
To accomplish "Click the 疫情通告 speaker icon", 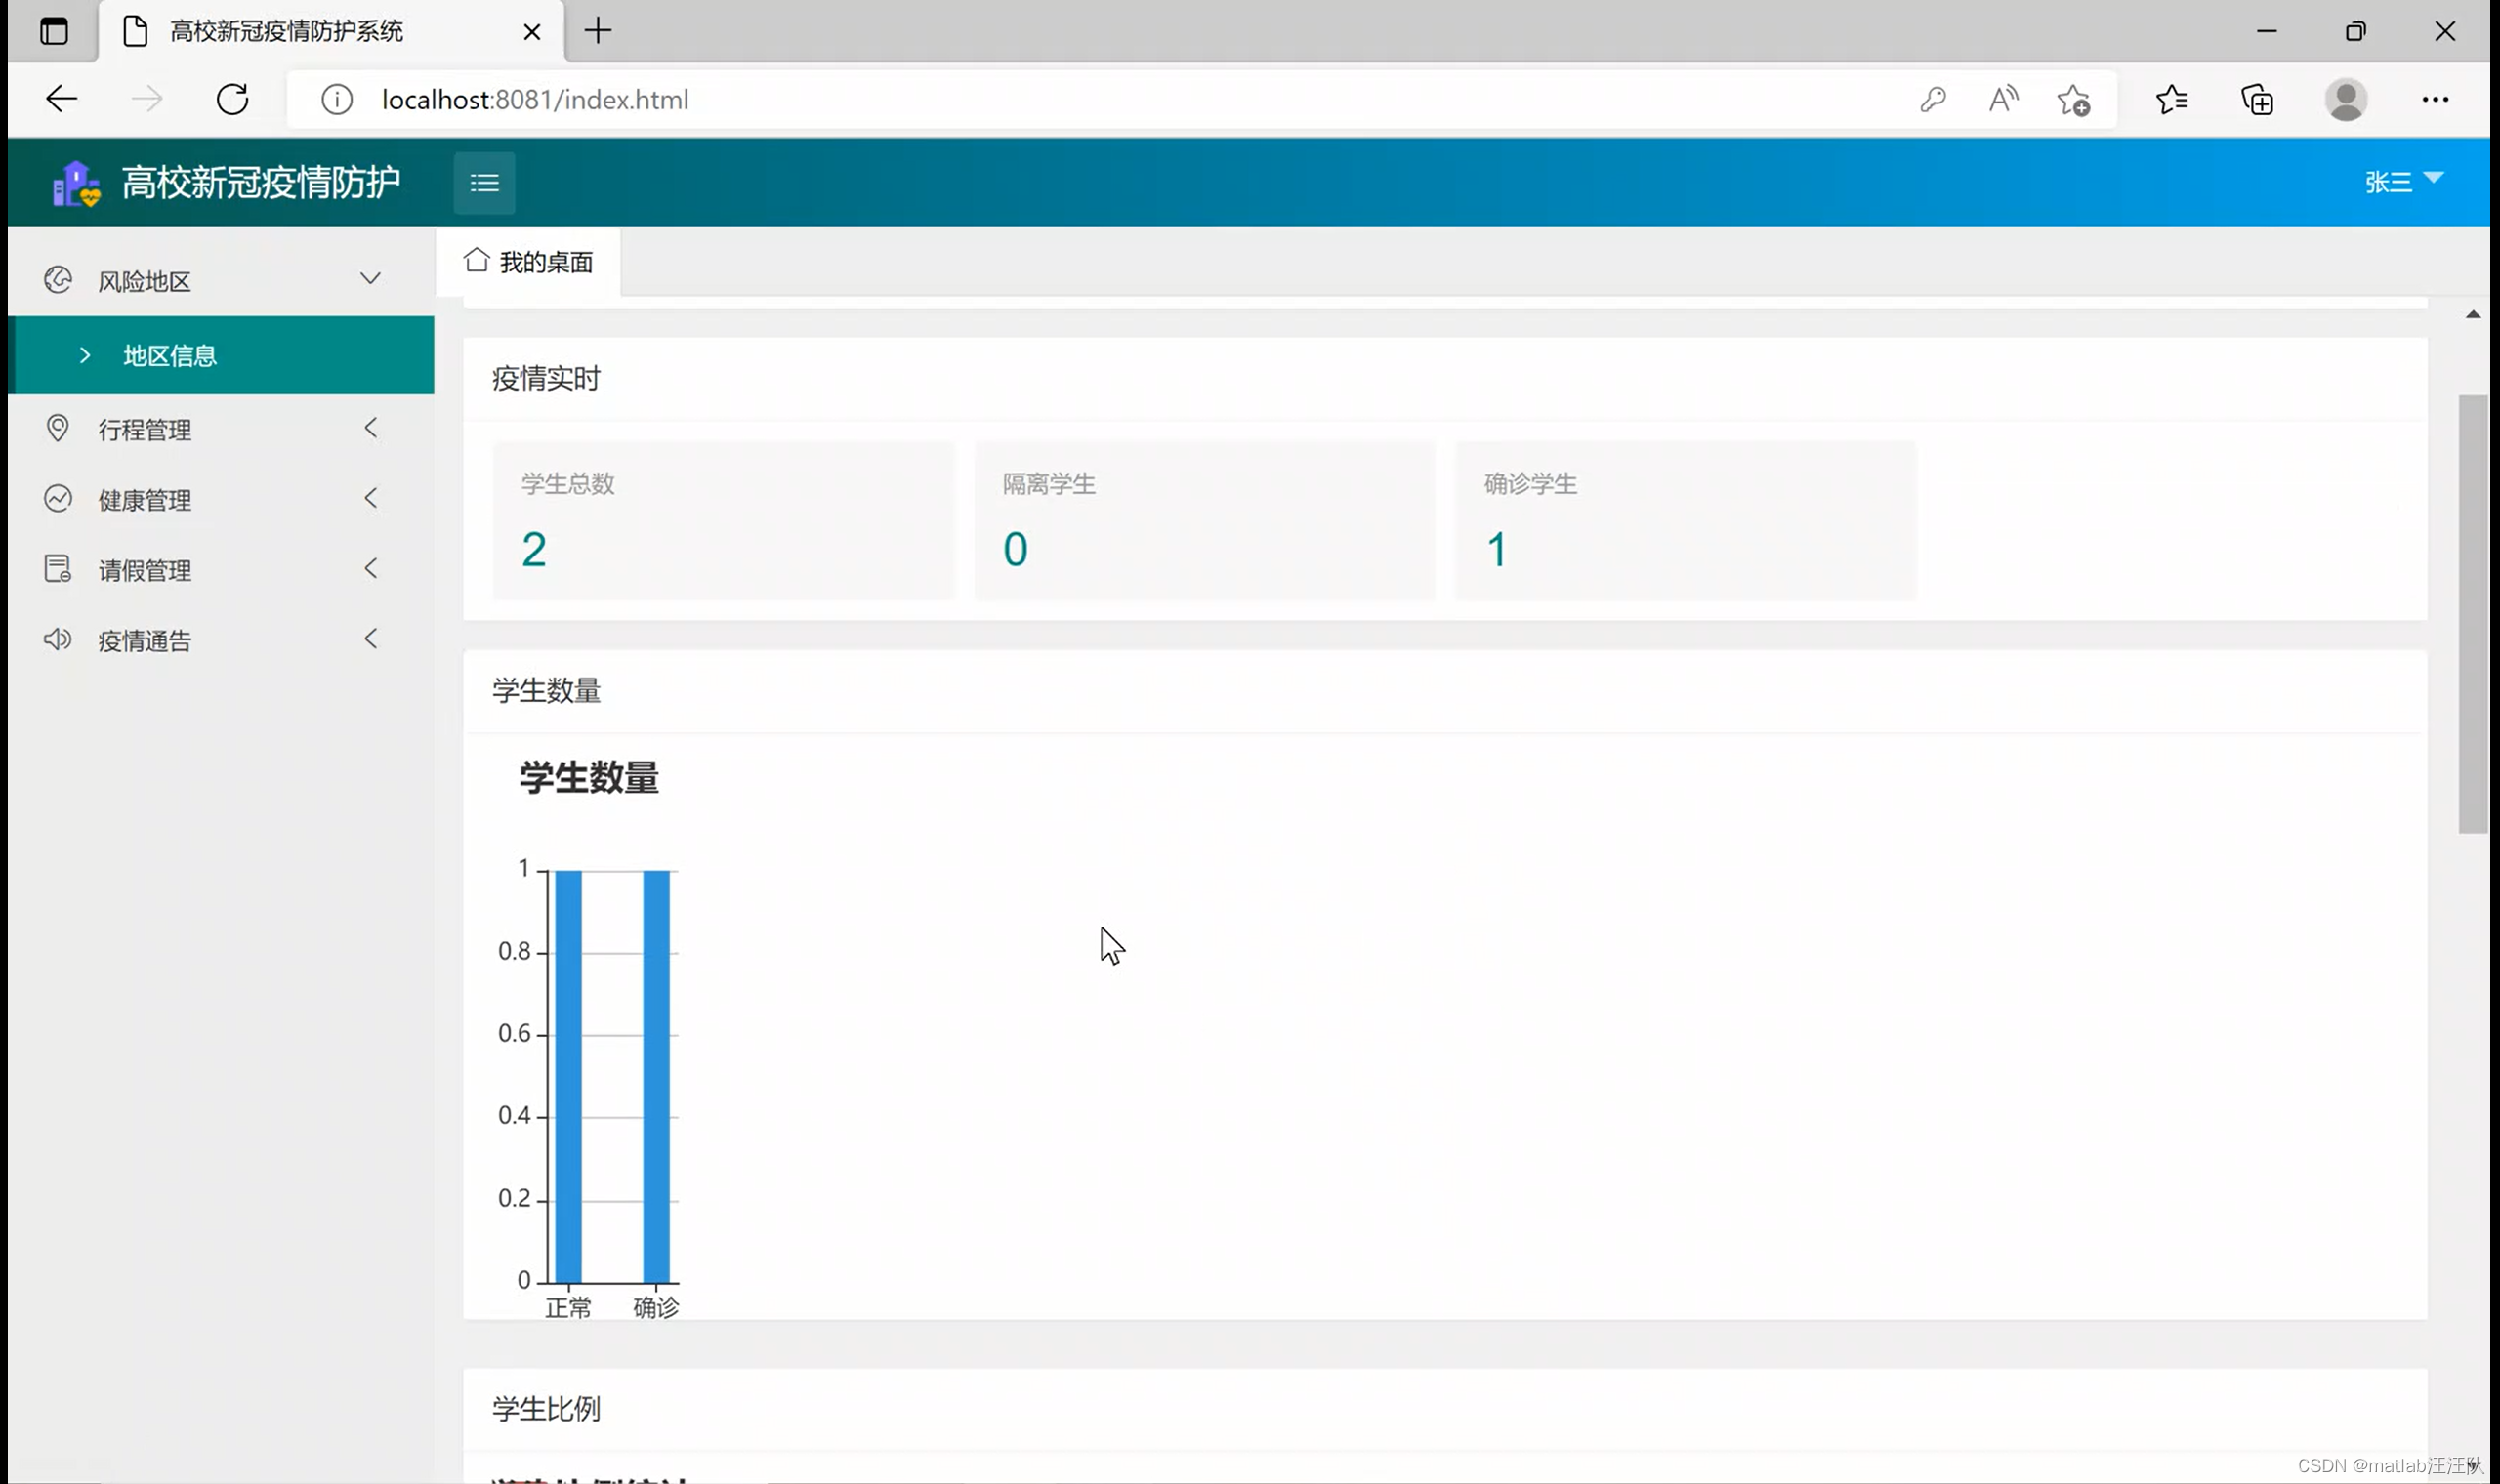I will (x=58, y=640).
